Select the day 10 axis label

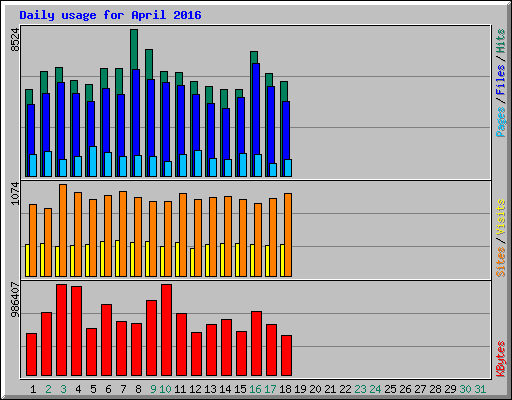(x=165, y=389)
